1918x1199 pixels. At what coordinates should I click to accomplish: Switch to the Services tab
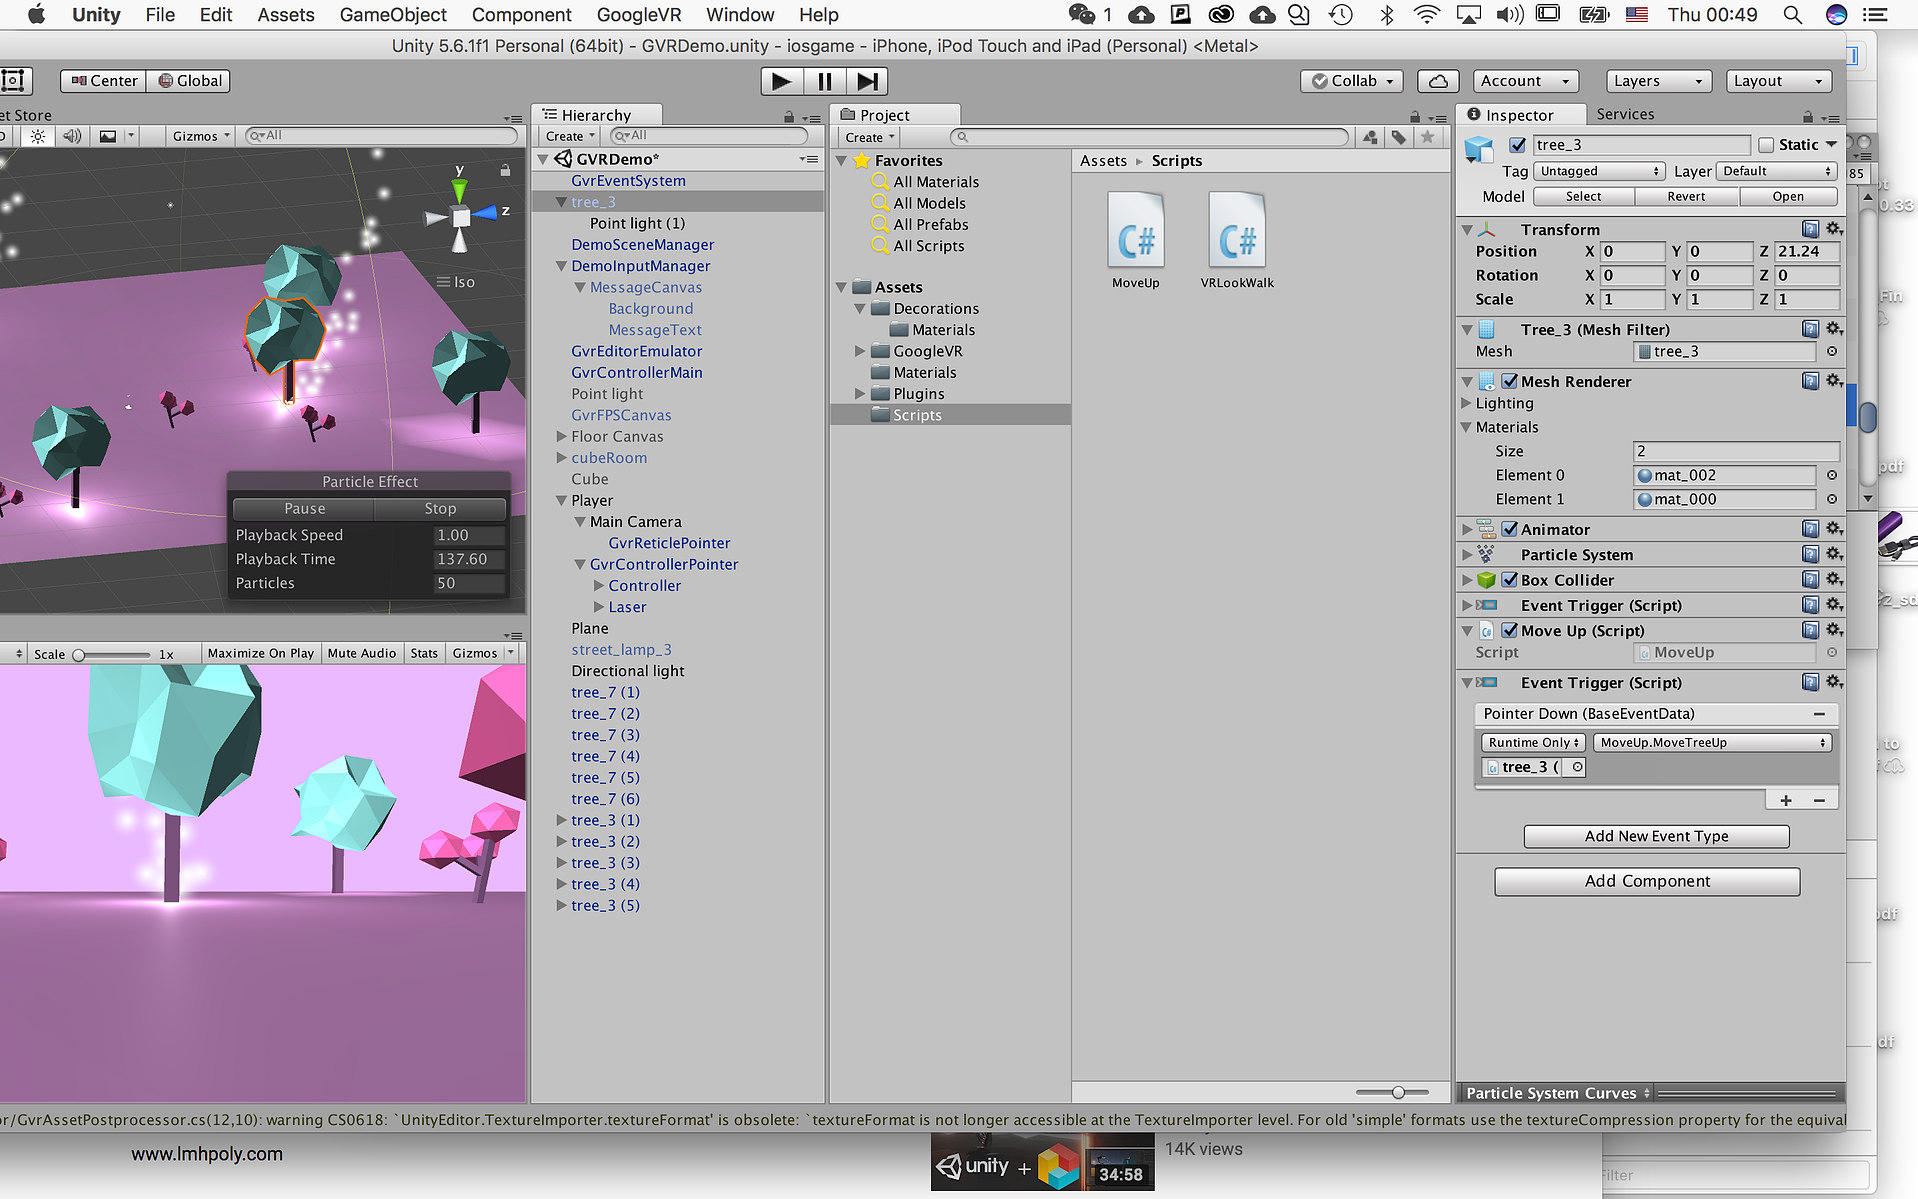click(1625, 114)
